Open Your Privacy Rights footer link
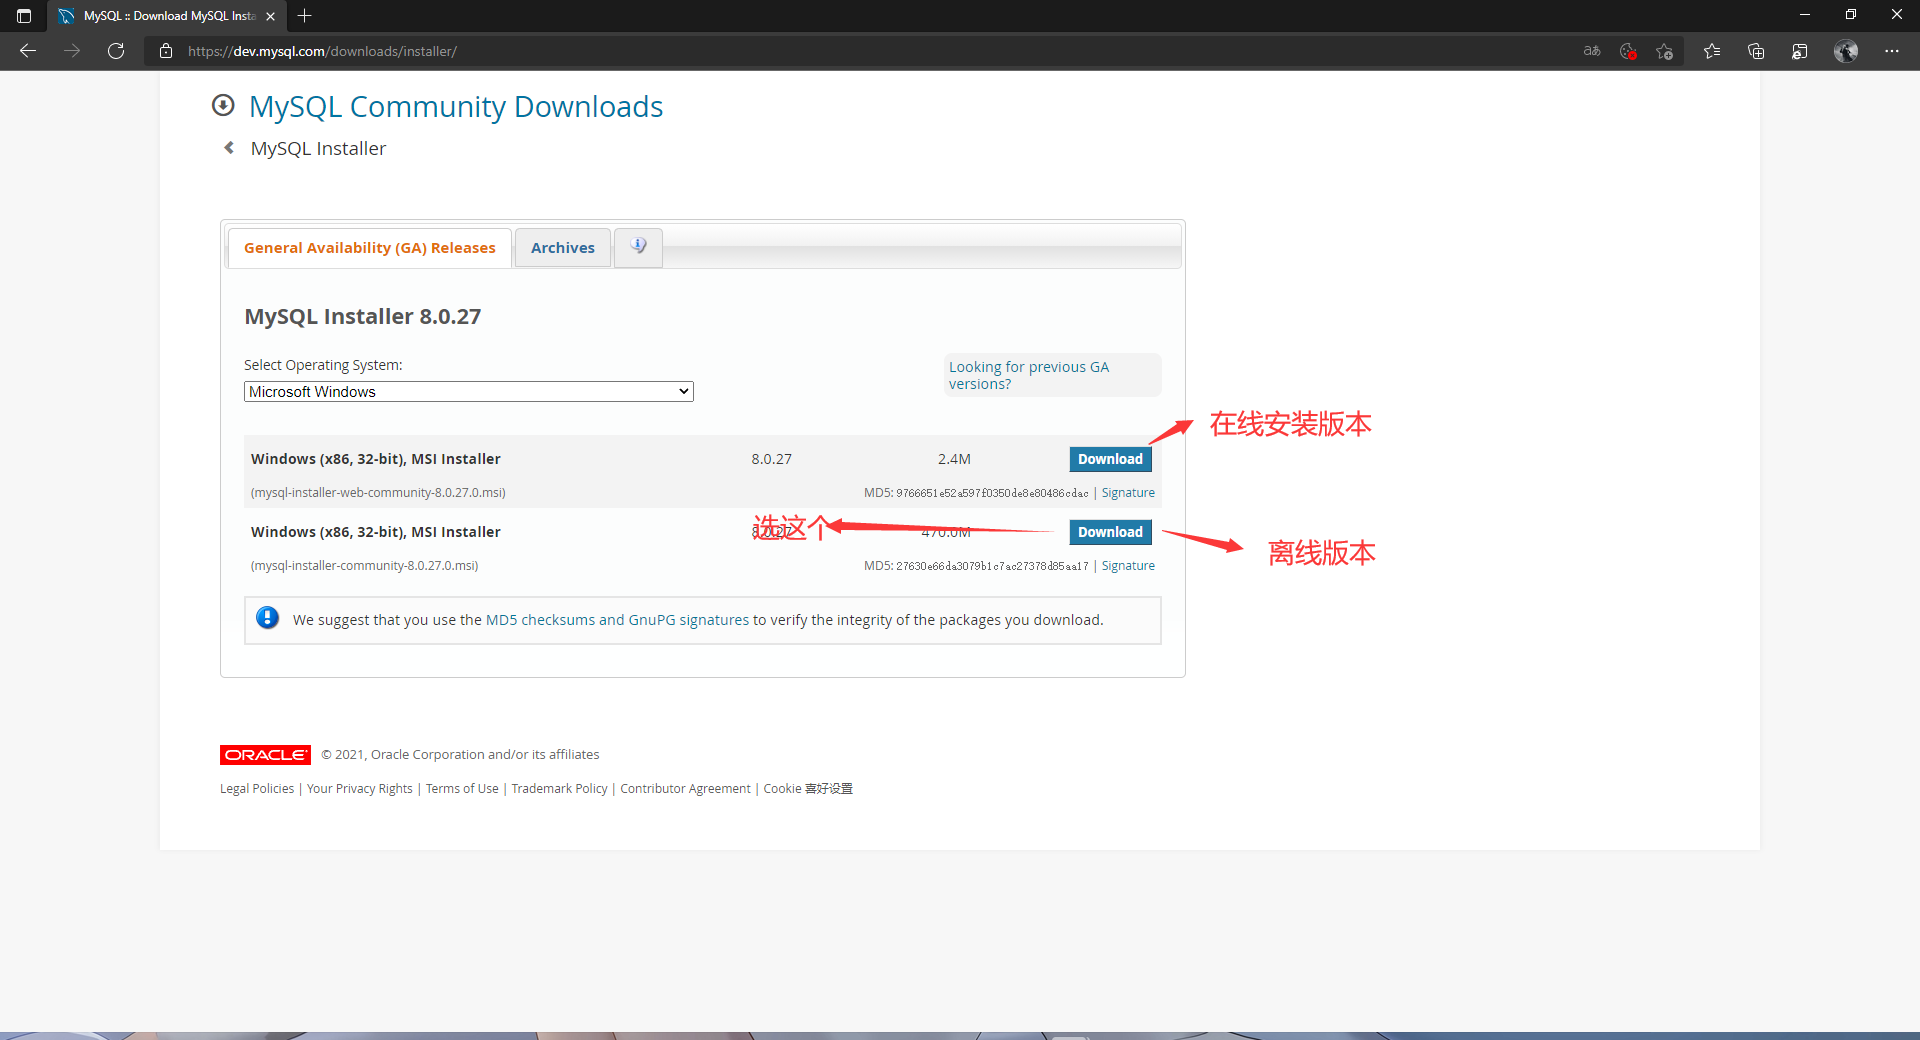1920x1040 pixels. click(x=360, y=789)
